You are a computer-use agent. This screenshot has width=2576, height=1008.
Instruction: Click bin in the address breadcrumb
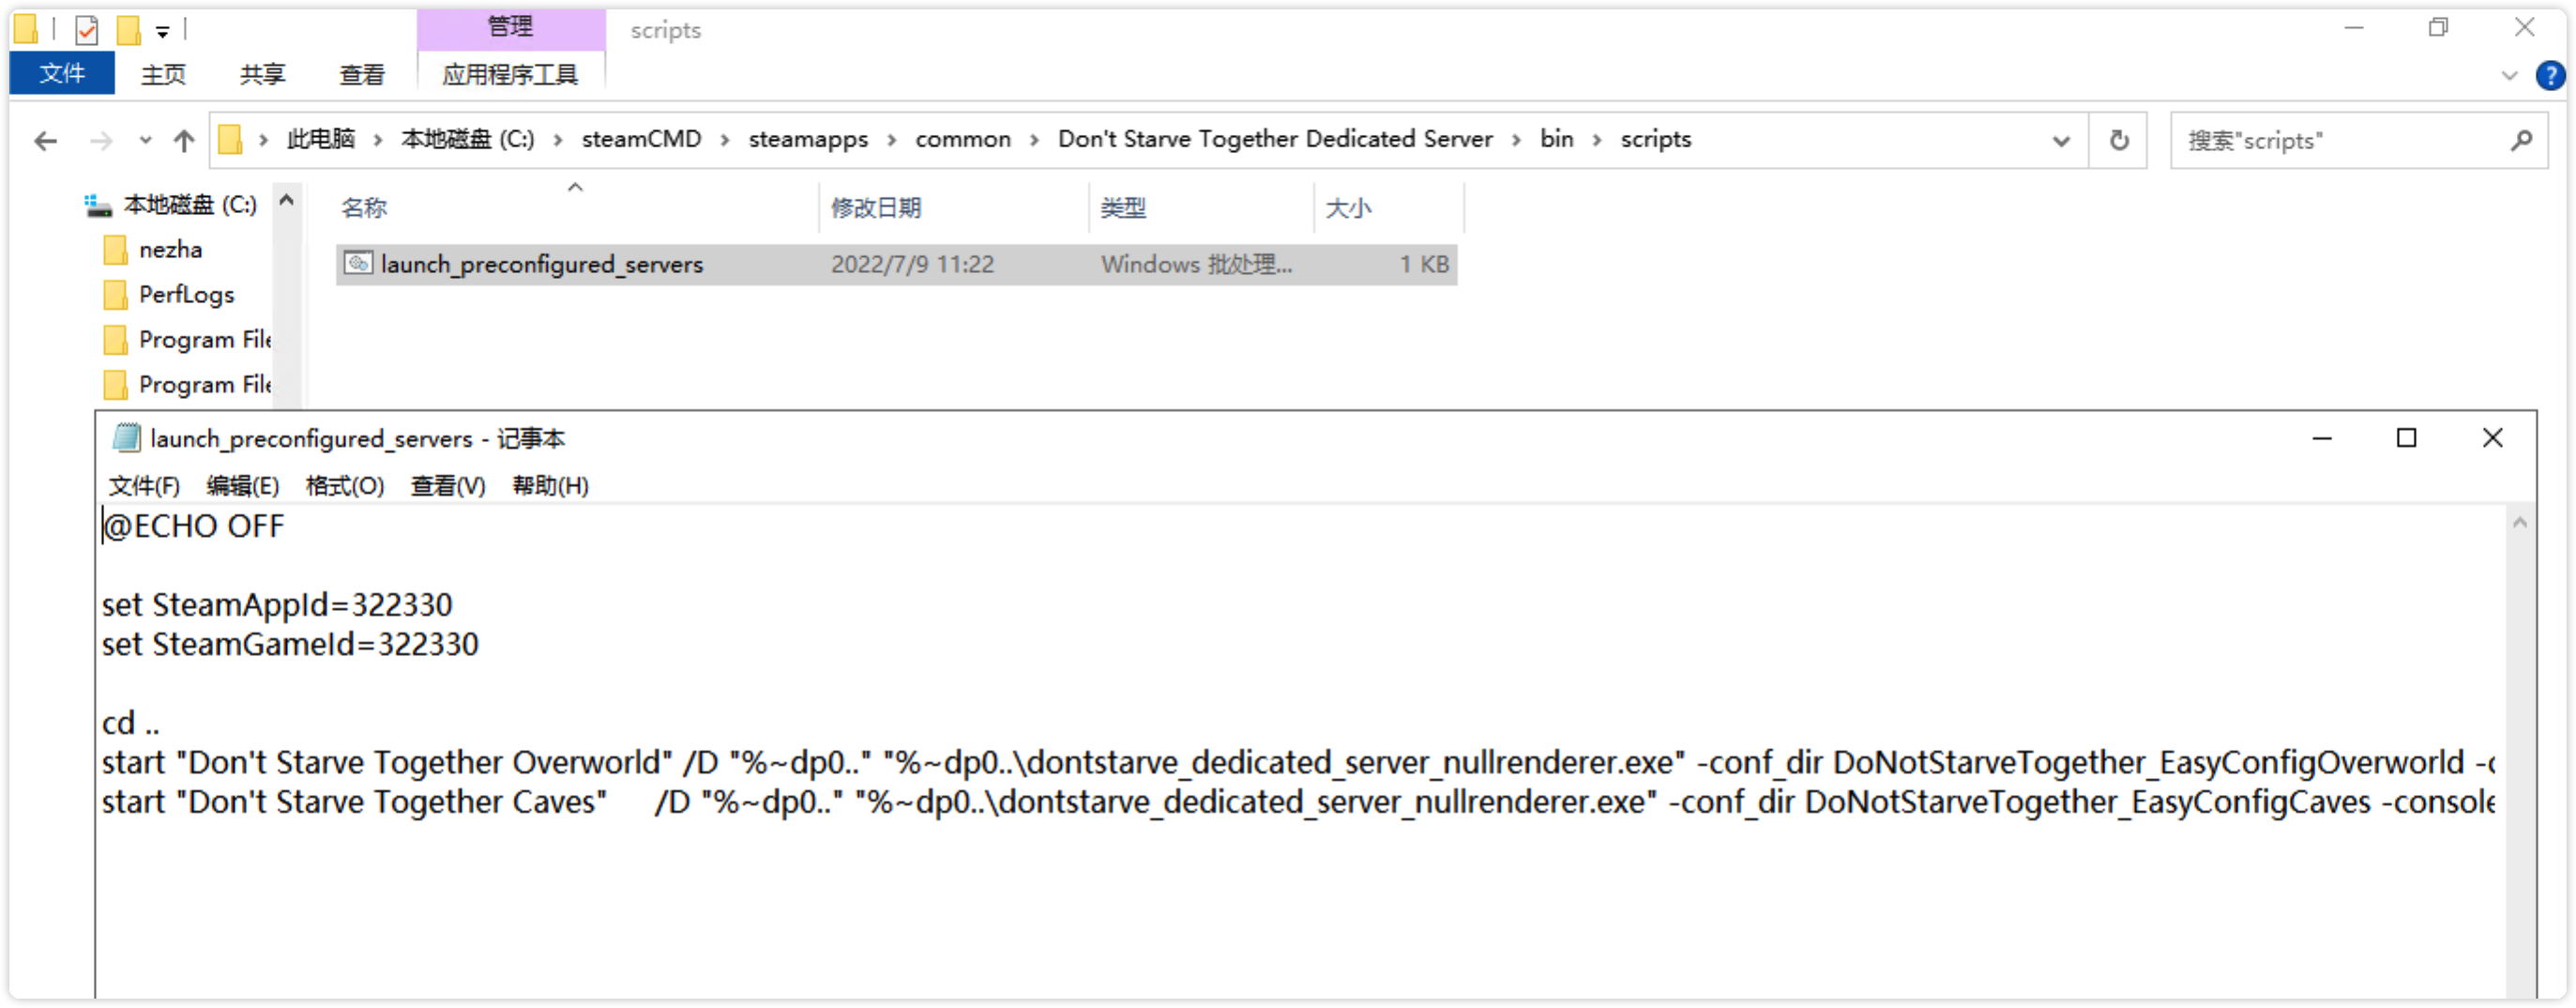(x=1556, y=139)
